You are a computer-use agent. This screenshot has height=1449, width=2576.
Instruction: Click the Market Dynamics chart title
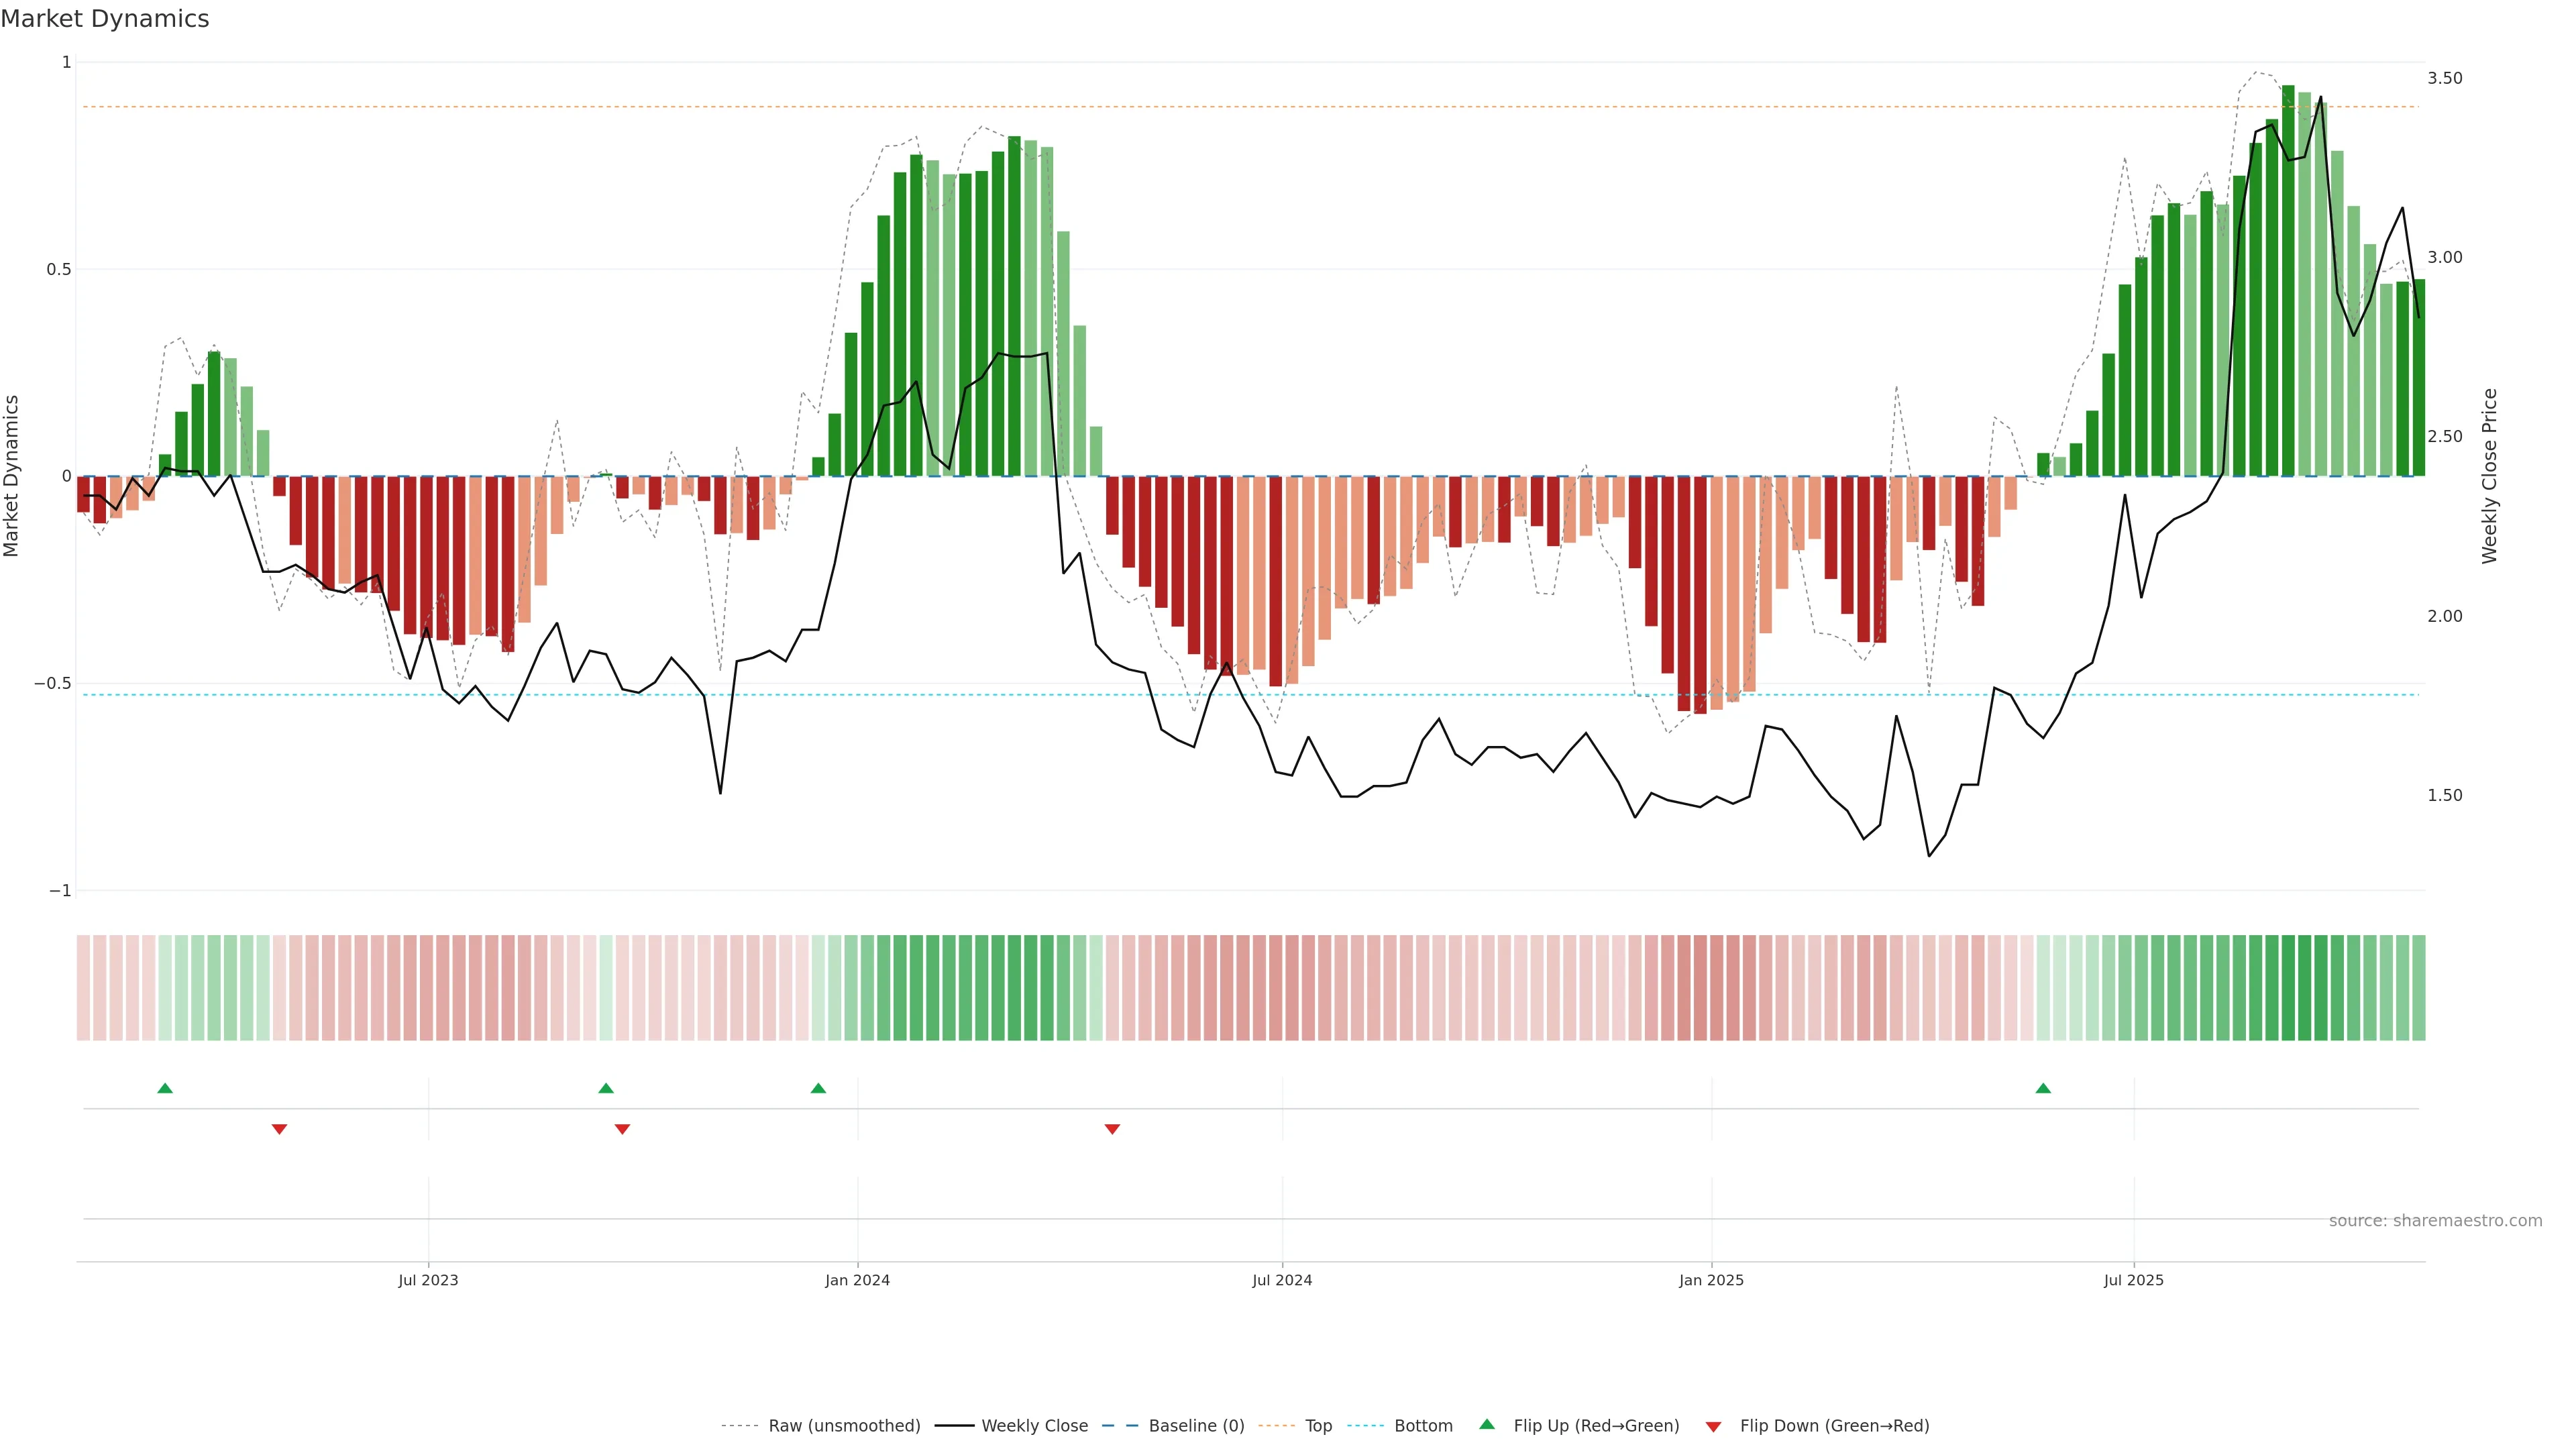[x=105, y=19]
